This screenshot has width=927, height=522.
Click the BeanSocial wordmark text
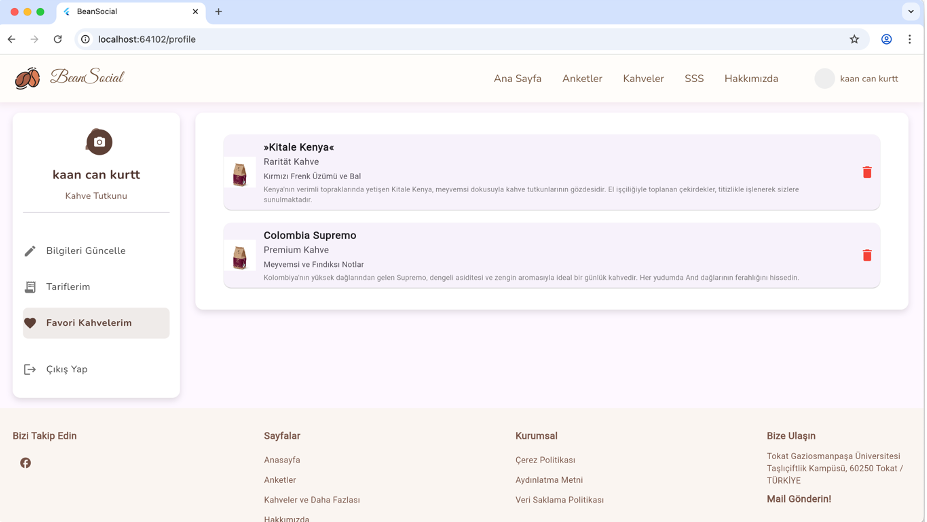pos(87,77)
